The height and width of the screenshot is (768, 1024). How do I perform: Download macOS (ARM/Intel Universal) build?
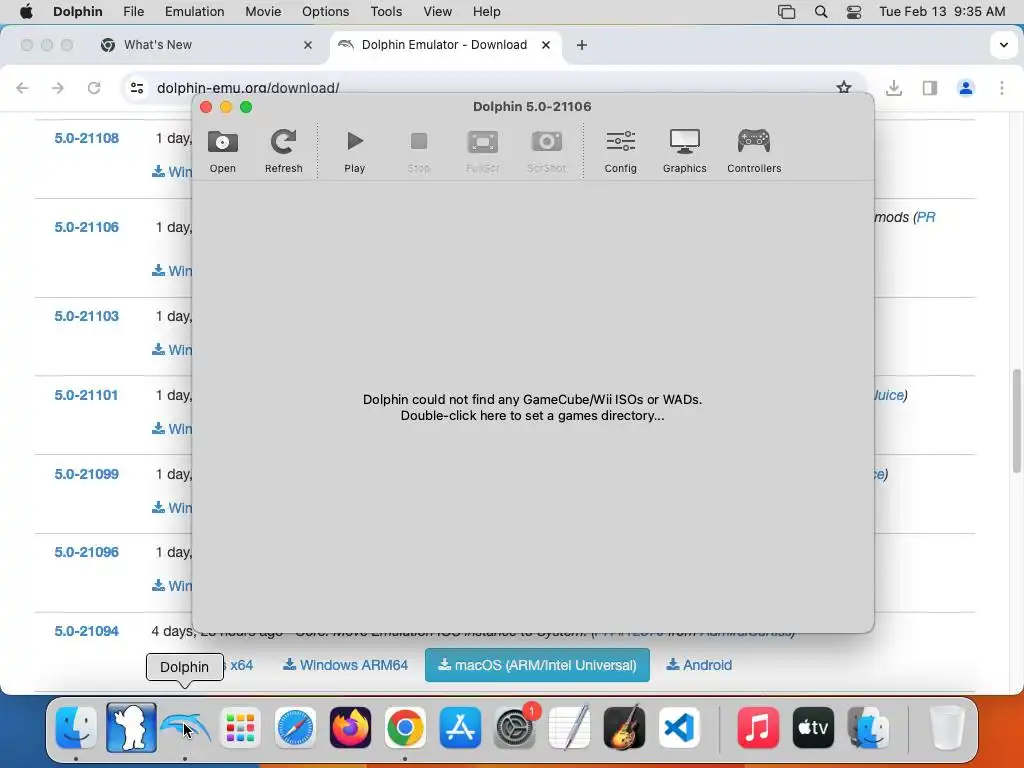537,665
